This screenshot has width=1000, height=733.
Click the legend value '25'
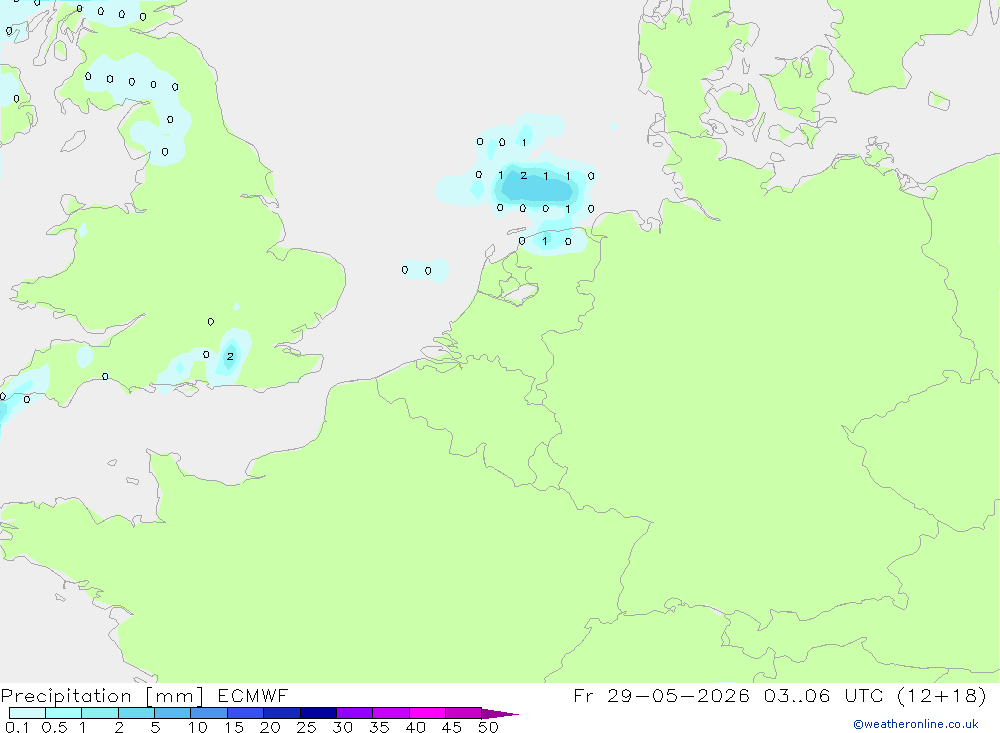click(x=307, y=727)
